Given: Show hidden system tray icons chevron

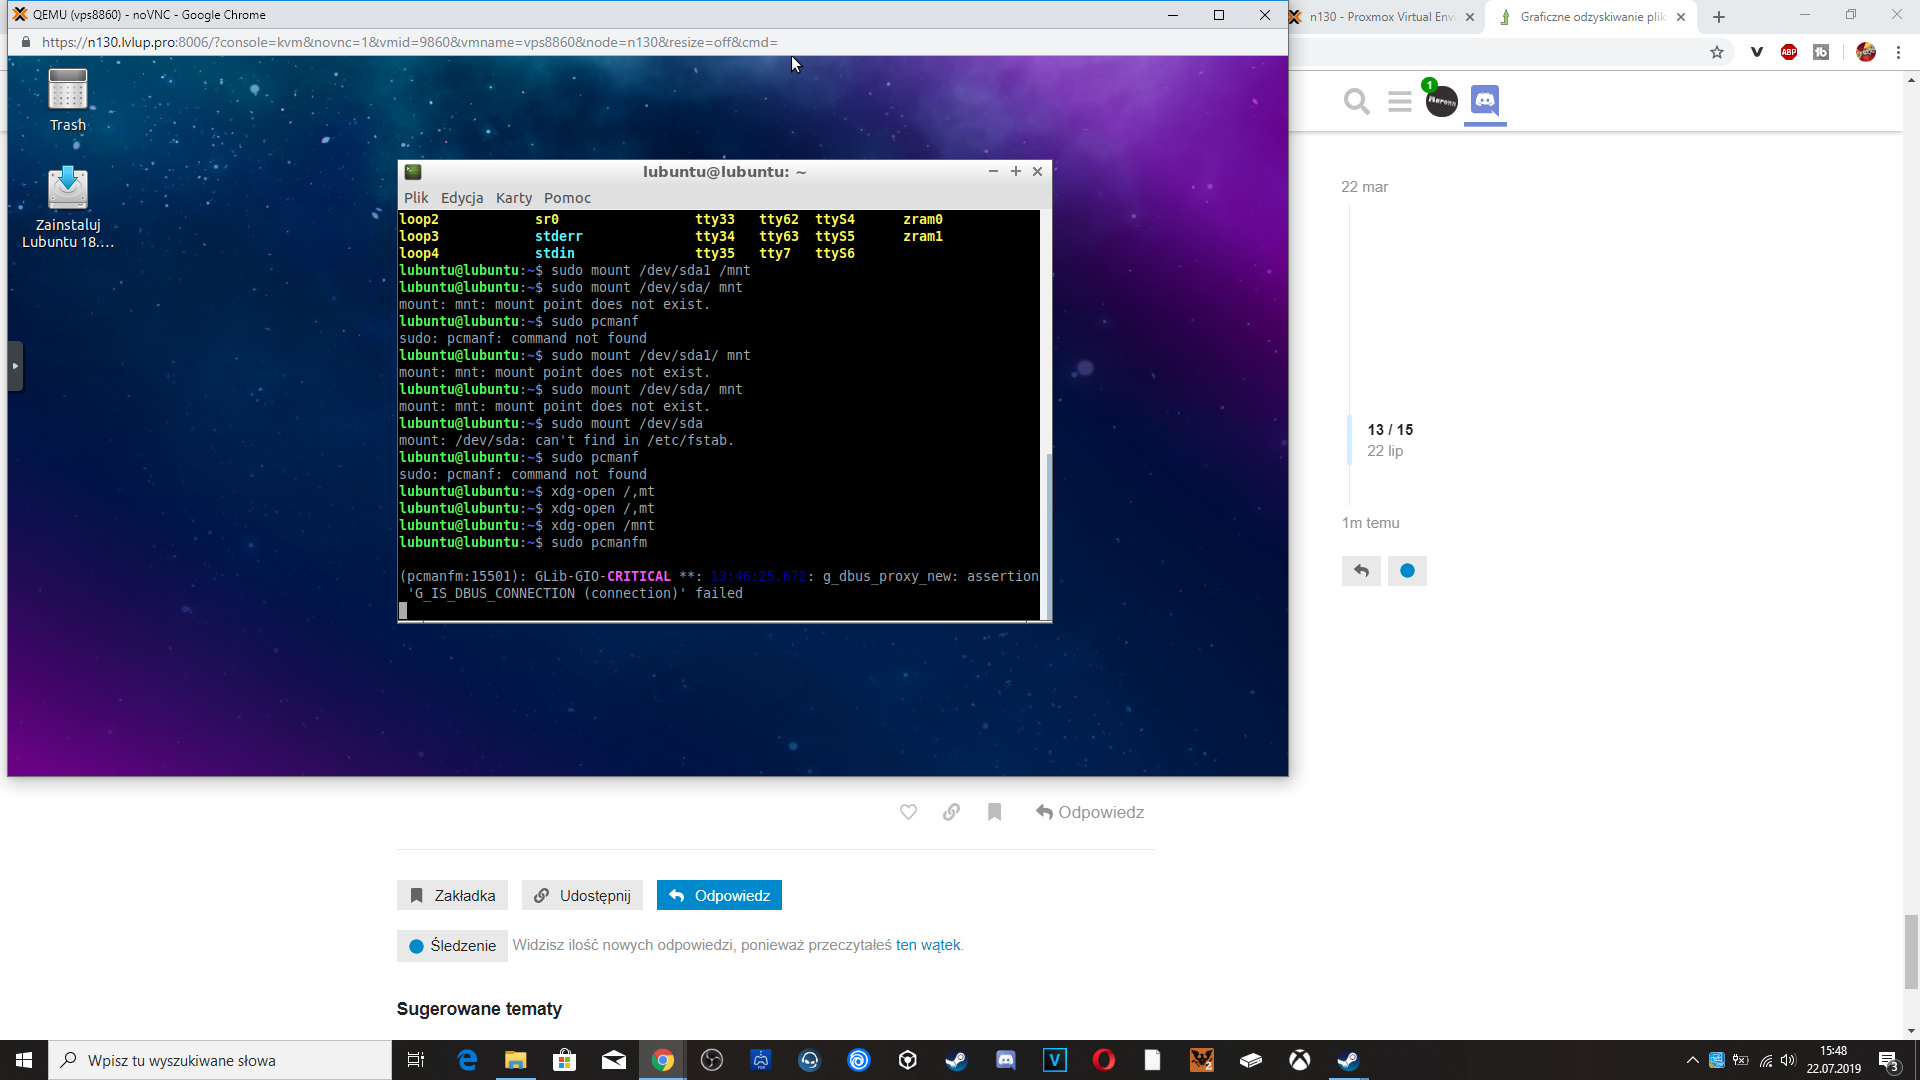Looking at the screenshot, I should [x=1692, y=1060].
